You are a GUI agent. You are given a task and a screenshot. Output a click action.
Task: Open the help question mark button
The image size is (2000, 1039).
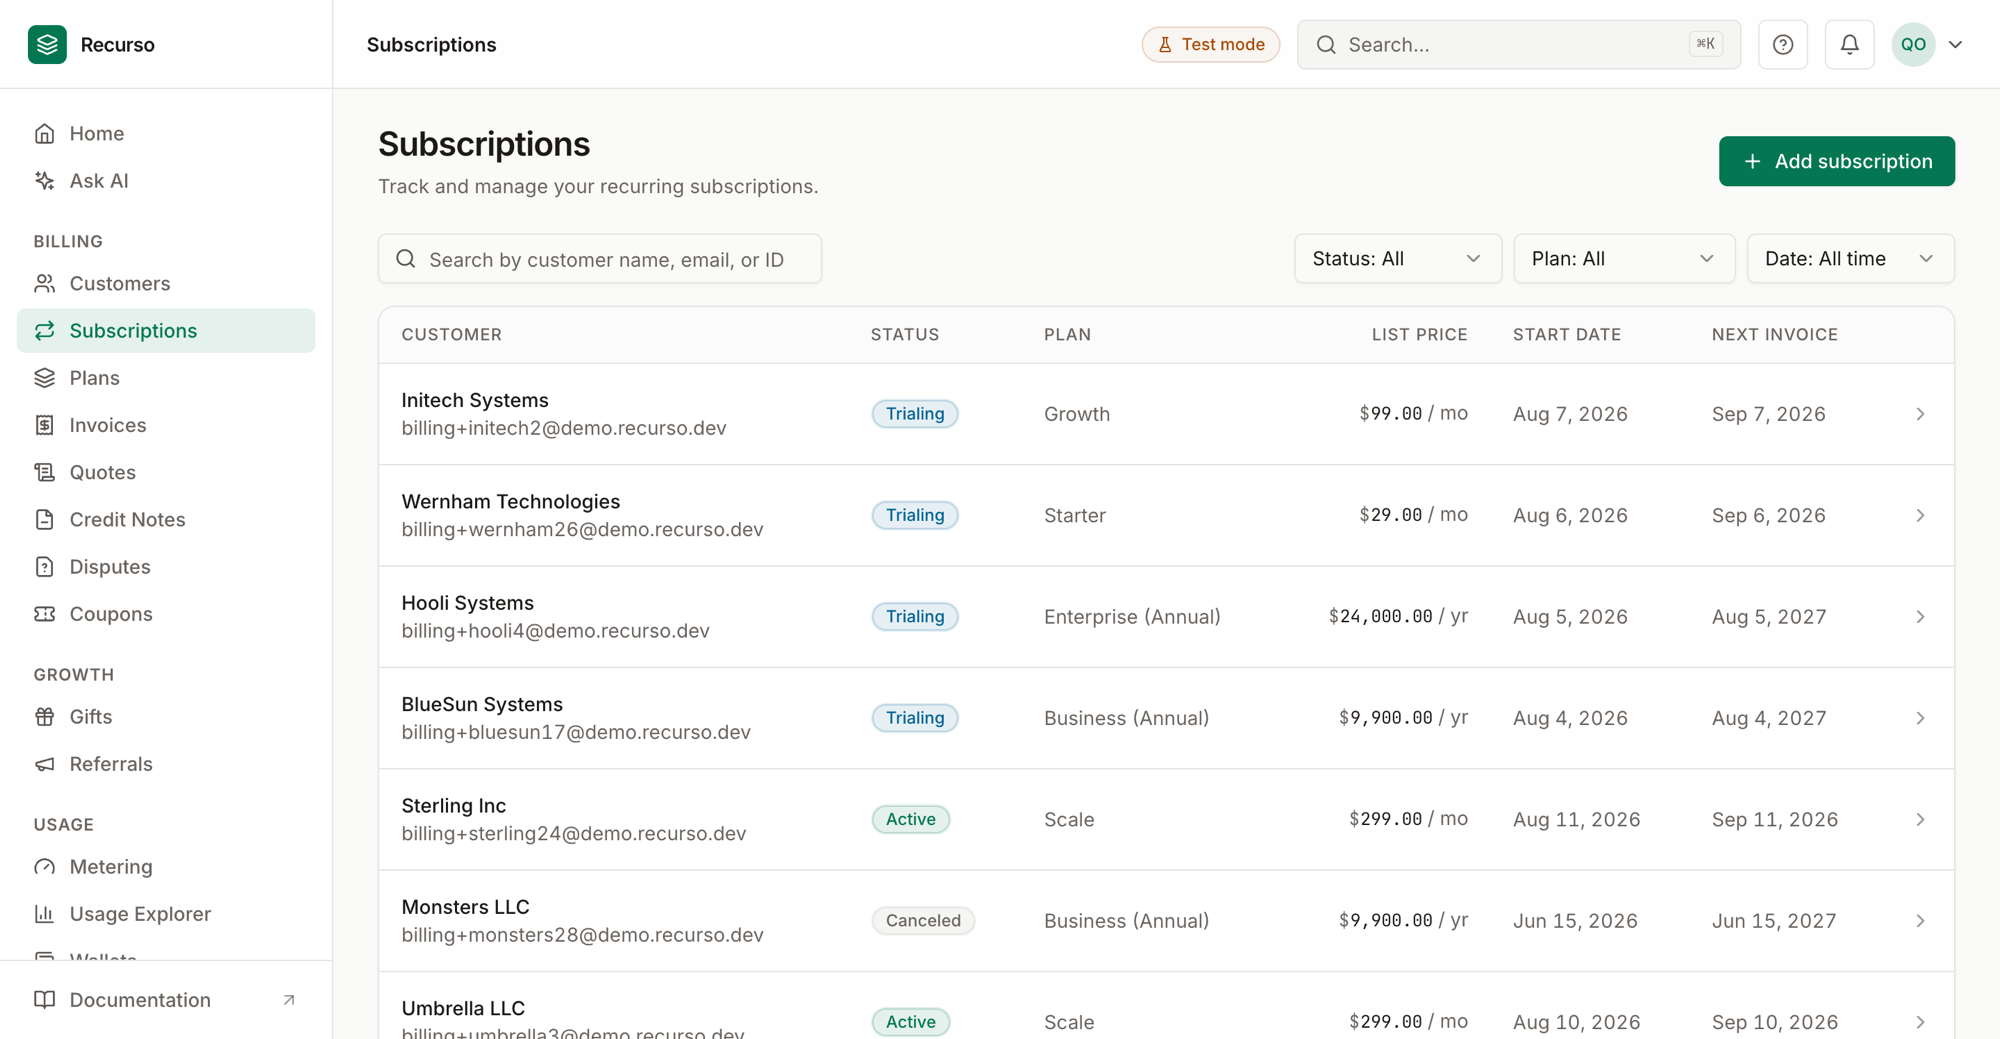point(1782,44)
